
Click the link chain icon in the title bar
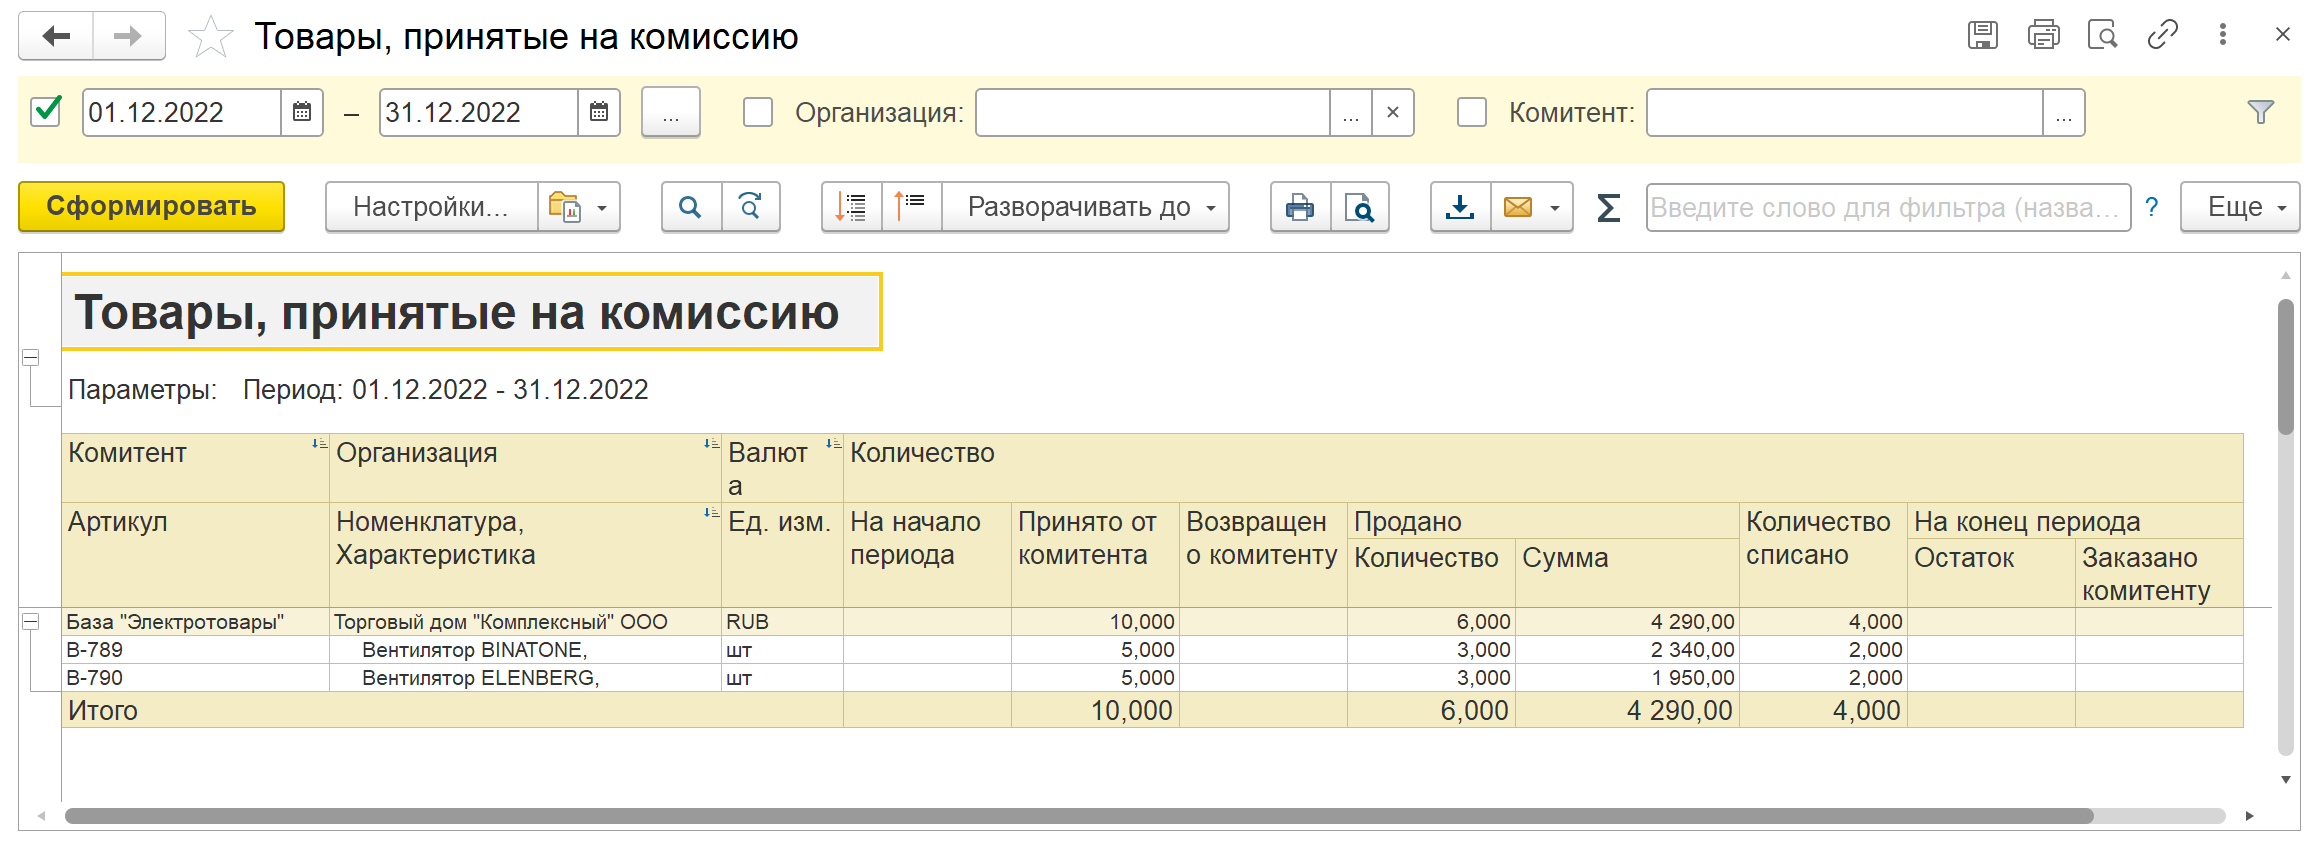(x=2162, y=35)
